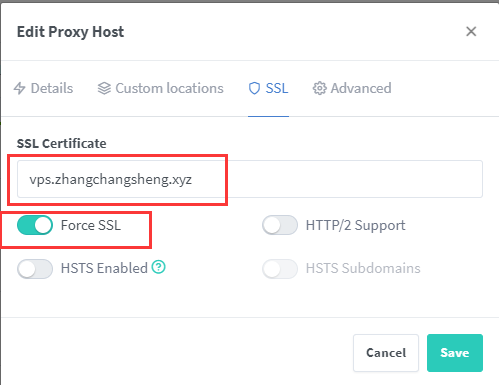Image resolution: width=499 pixels, height=385 pixels.
Task: Click the lightning bolt icon beside Details
Action: tap(19, 88)
